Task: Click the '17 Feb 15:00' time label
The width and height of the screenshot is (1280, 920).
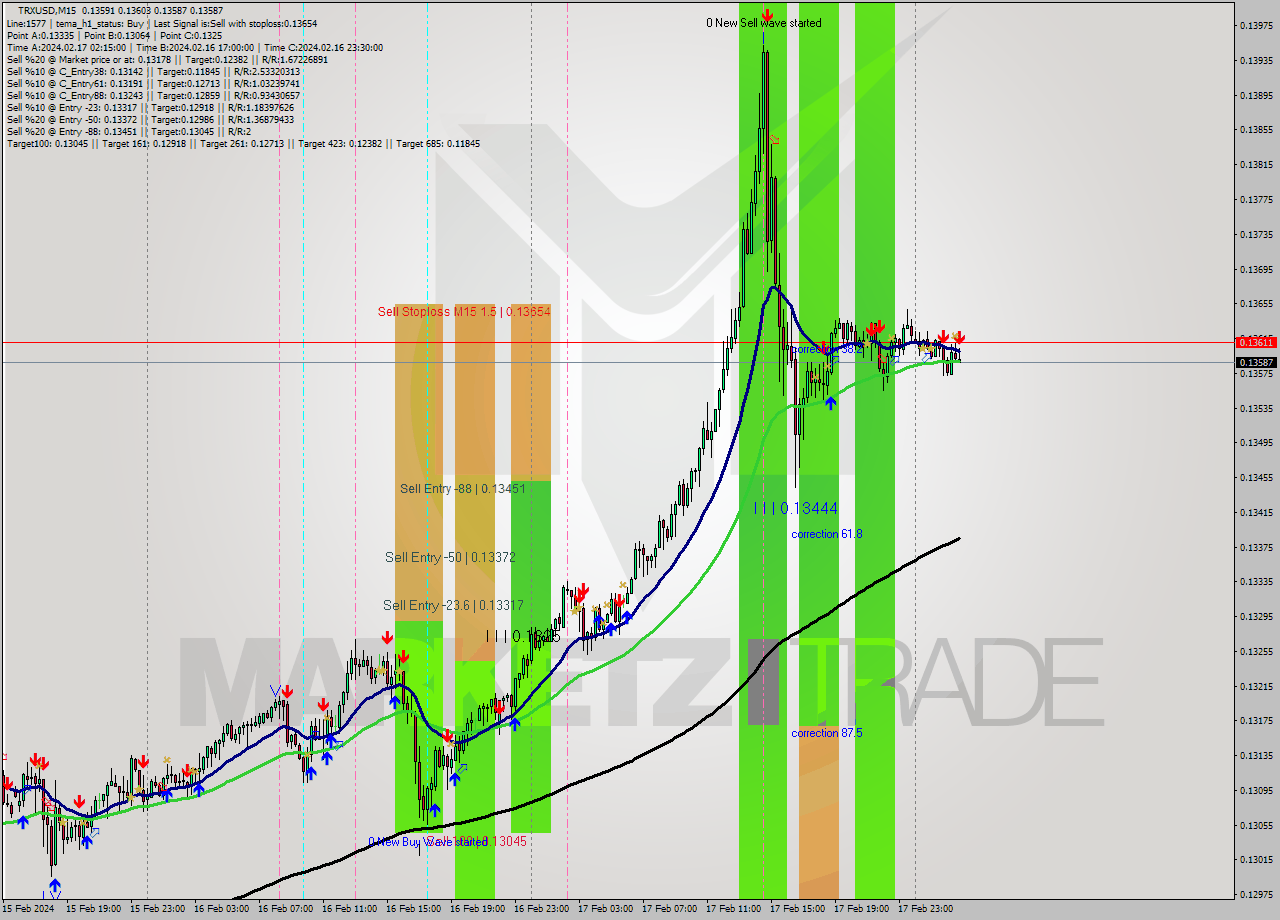Action: (x=797, y=909)
